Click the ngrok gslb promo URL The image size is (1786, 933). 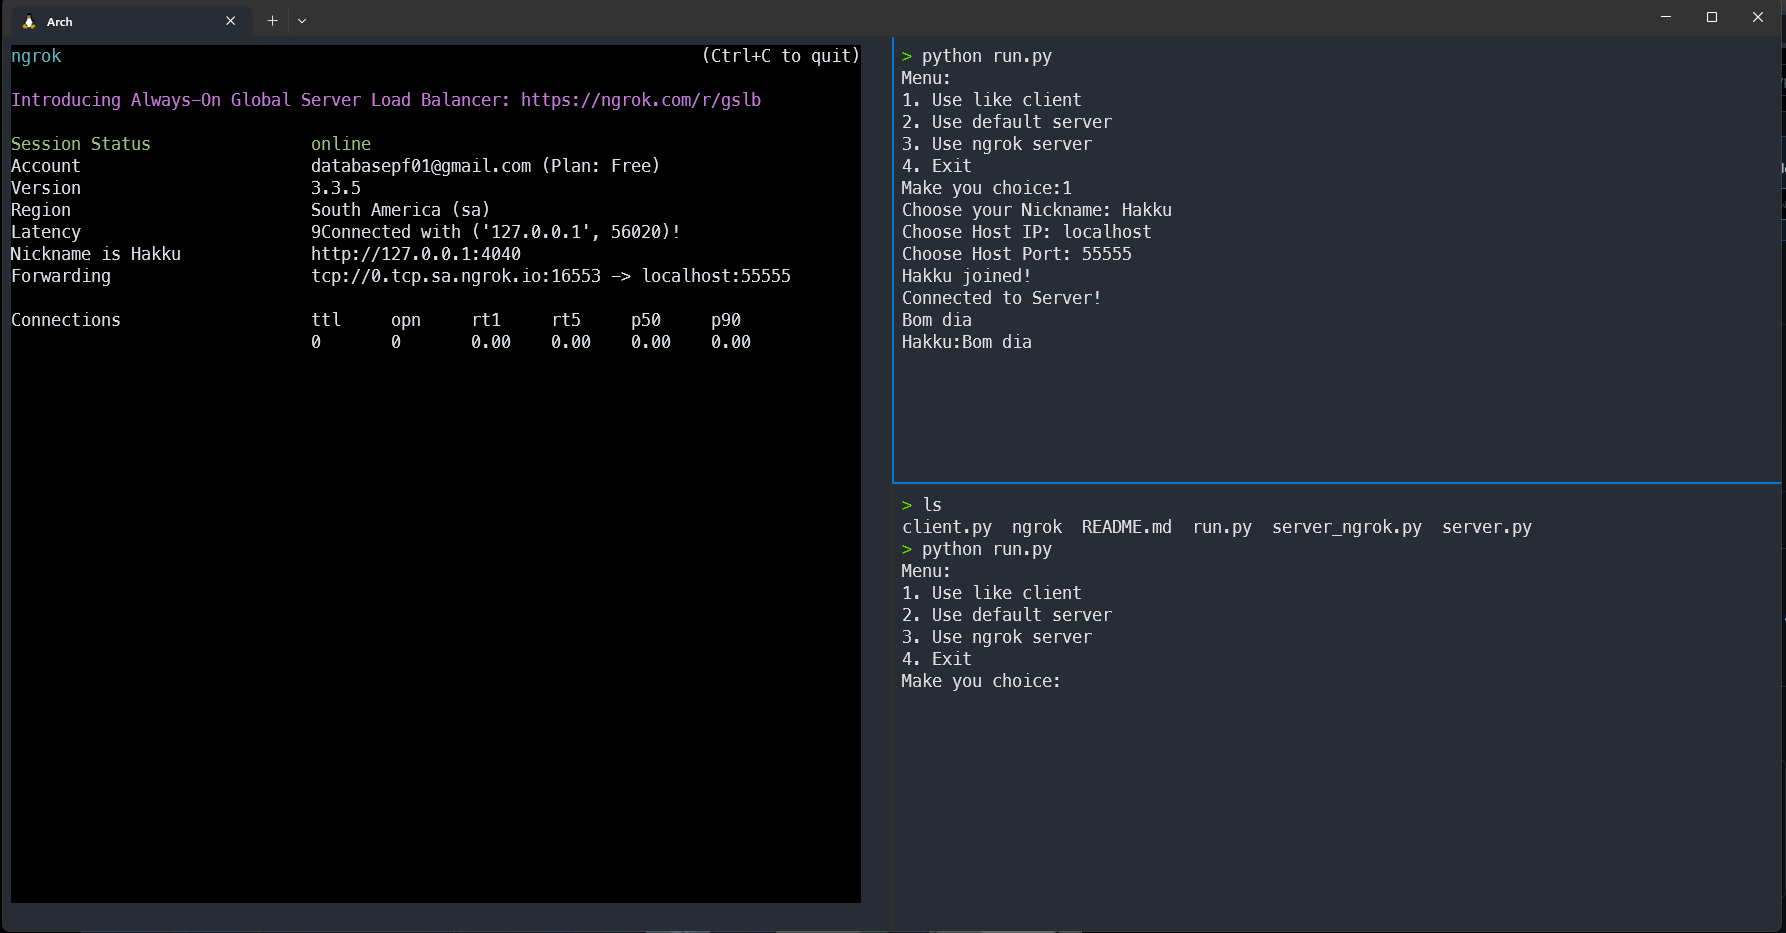641,100
